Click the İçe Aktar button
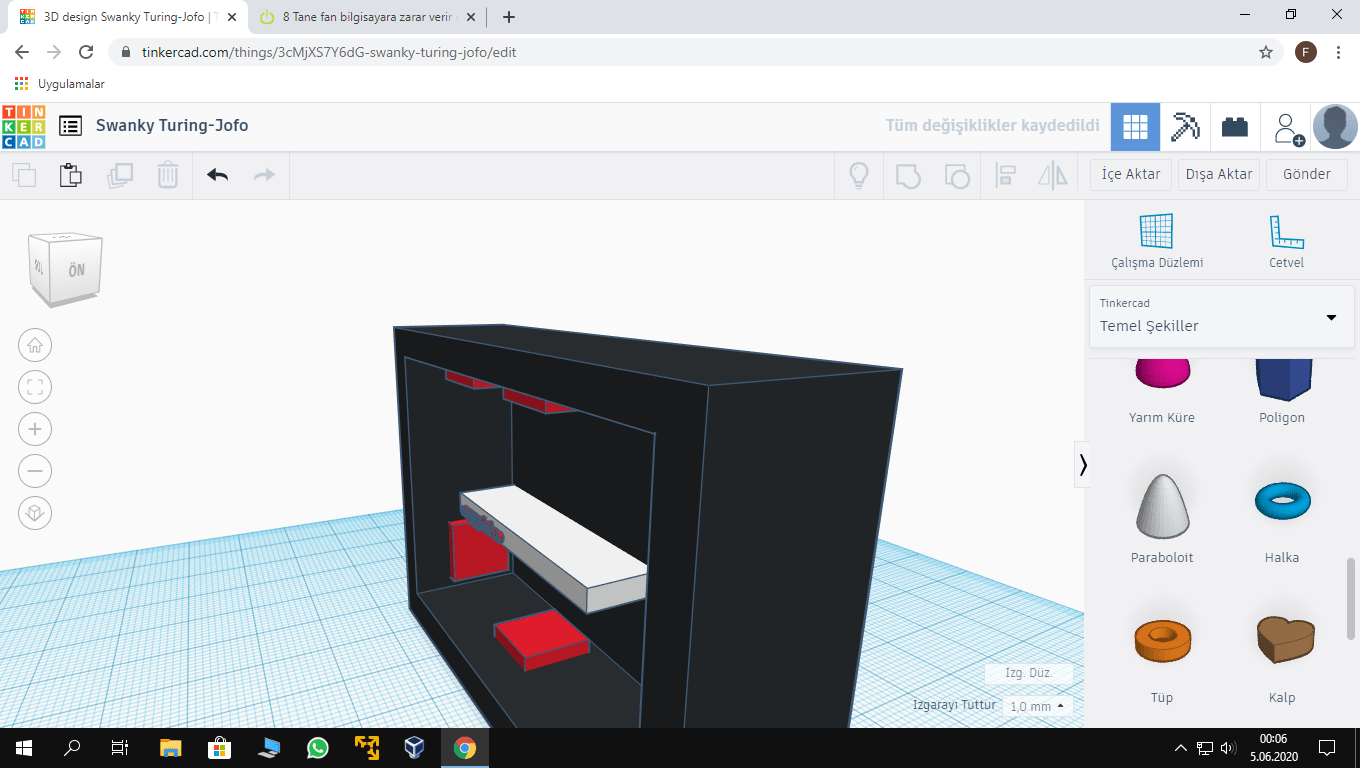Image resolution: width=1360 pixels, height=768 pixels. coord(1131,175)
